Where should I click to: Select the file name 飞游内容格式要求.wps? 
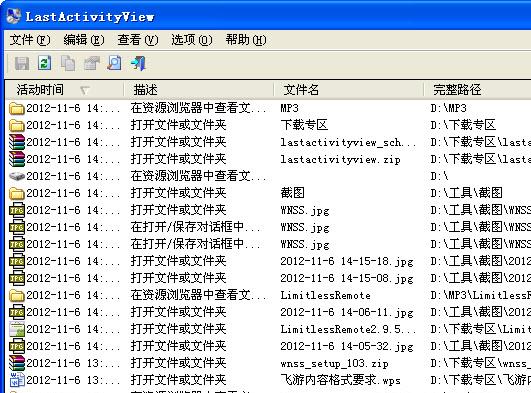tap(340, 380)
